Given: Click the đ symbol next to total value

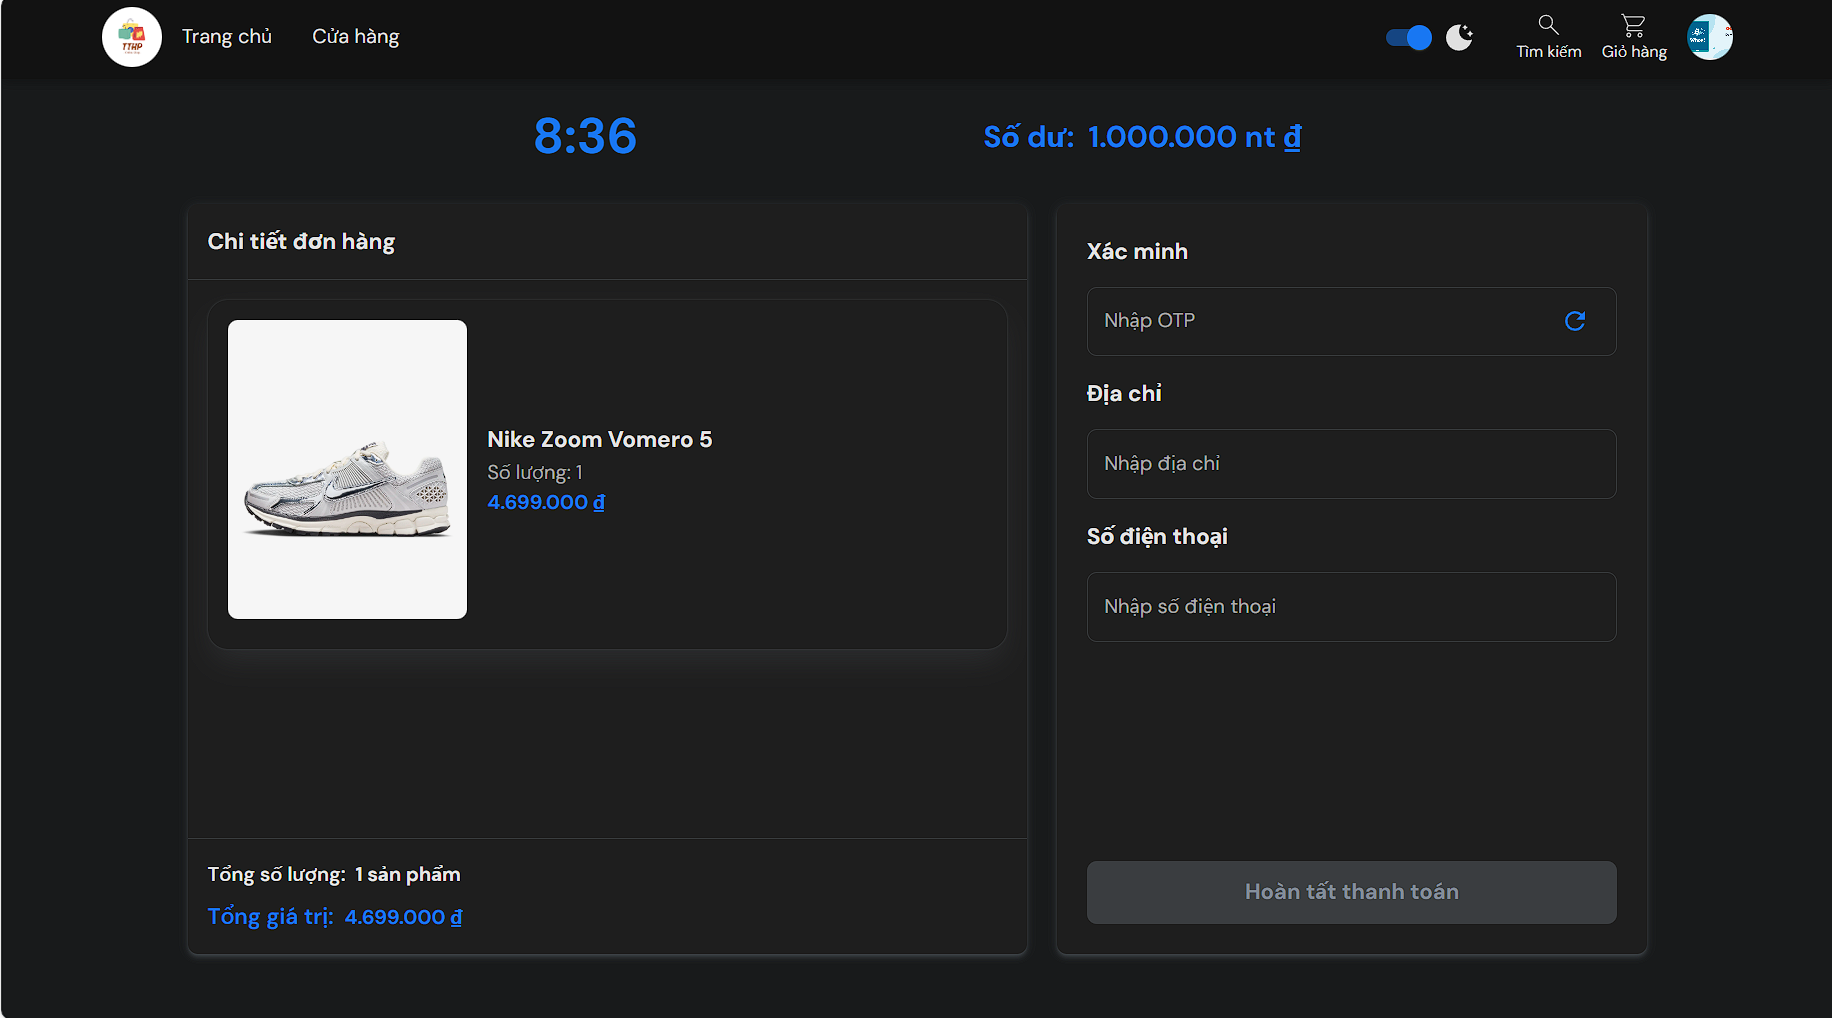Looking at the screenshot, I should 456,916.
